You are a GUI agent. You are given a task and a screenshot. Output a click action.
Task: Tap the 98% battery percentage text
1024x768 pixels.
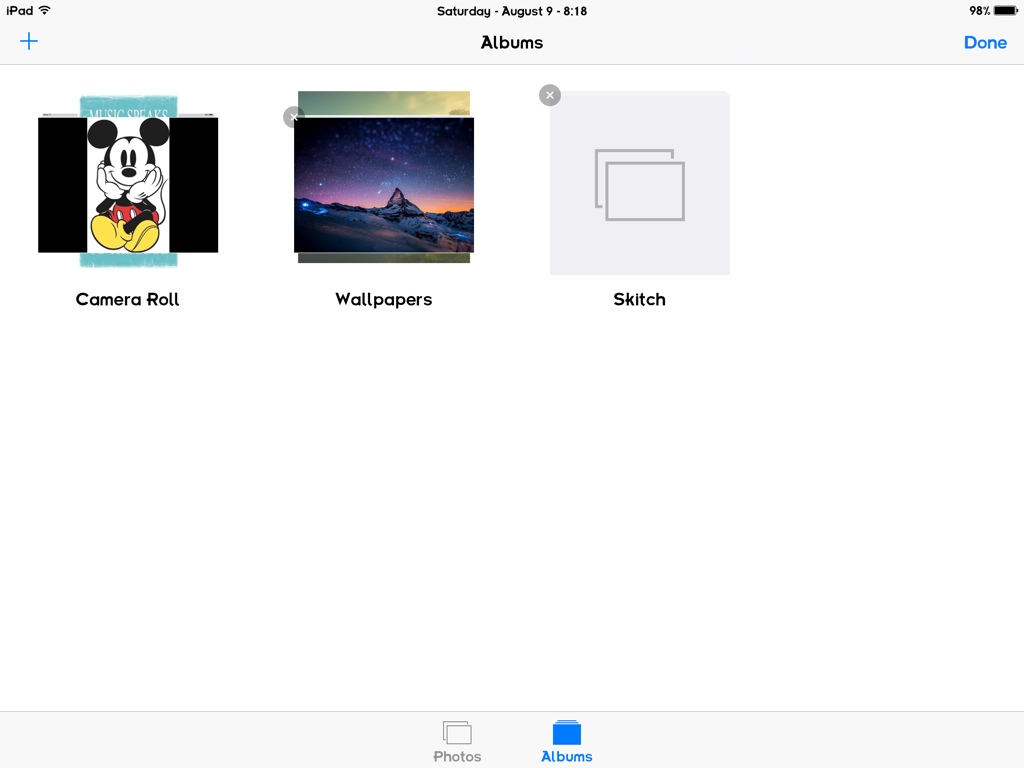[x=979, y=10]
